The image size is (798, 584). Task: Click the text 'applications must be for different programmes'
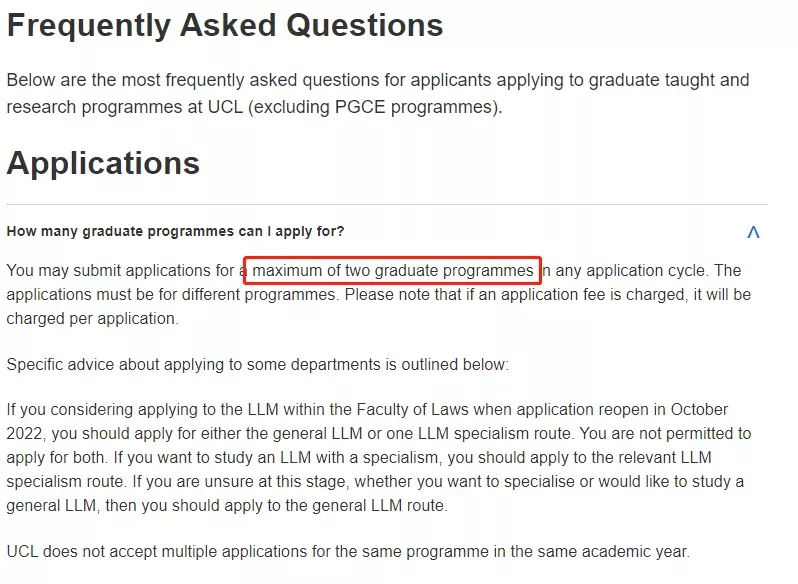point(171,295)
